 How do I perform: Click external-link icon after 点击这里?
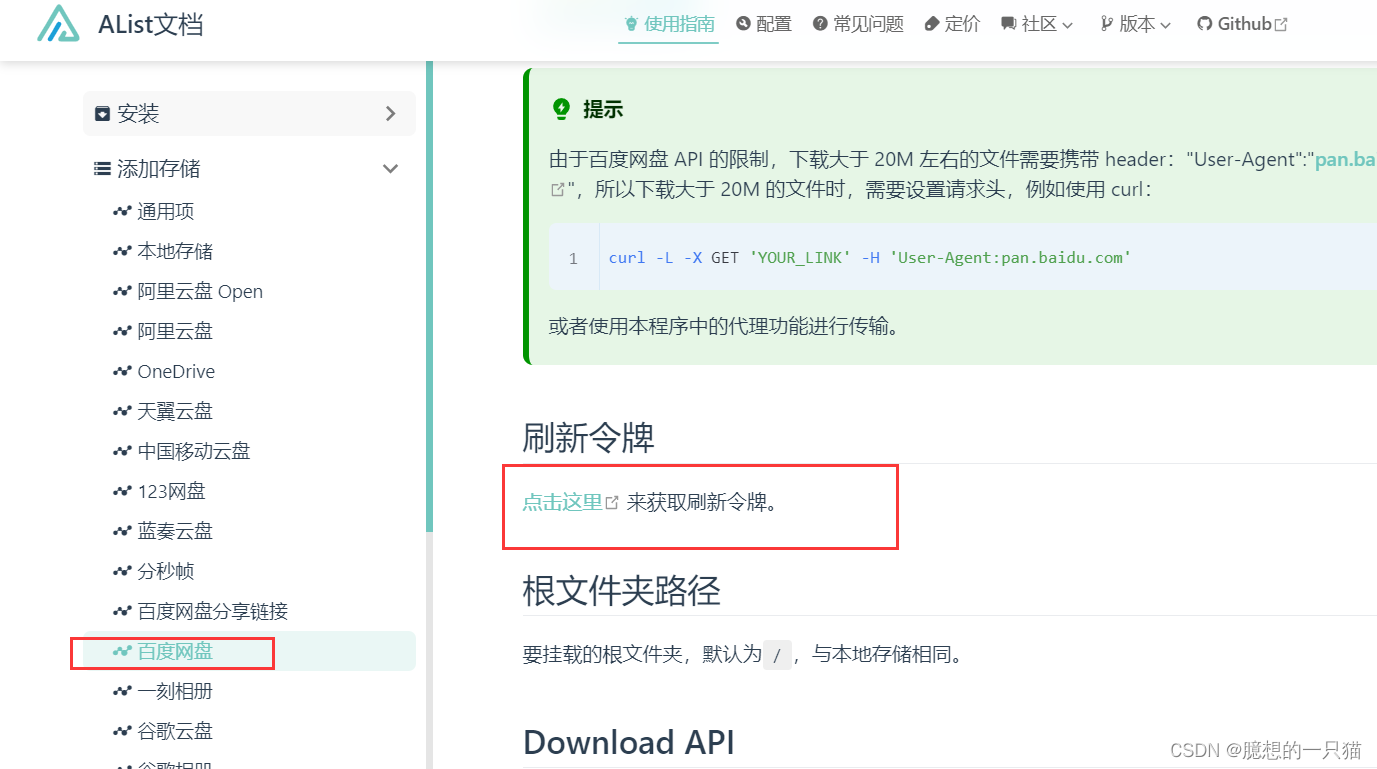(x=613, y=503)
